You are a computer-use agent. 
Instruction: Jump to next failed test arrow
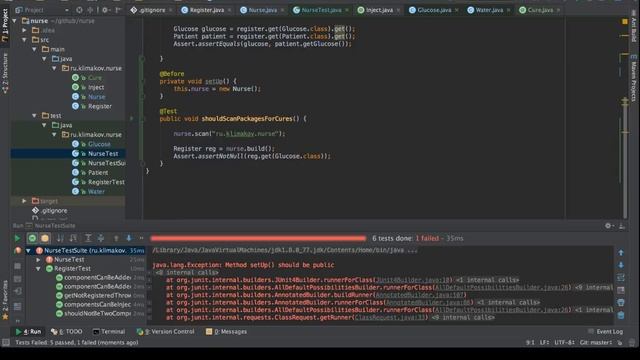tap(129, 238)
